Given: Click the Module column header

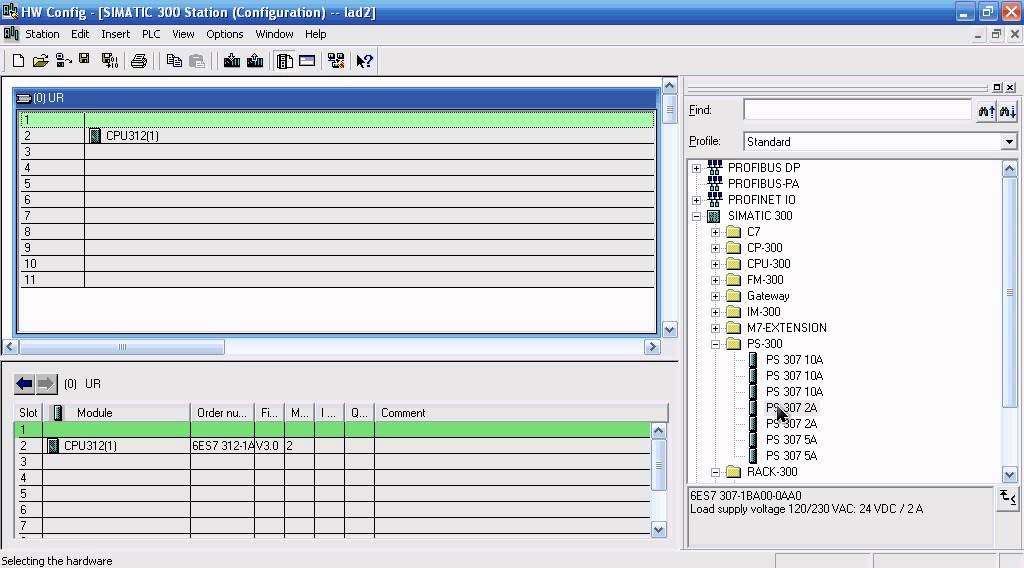Looking at the screenshot, I should 95,413.
